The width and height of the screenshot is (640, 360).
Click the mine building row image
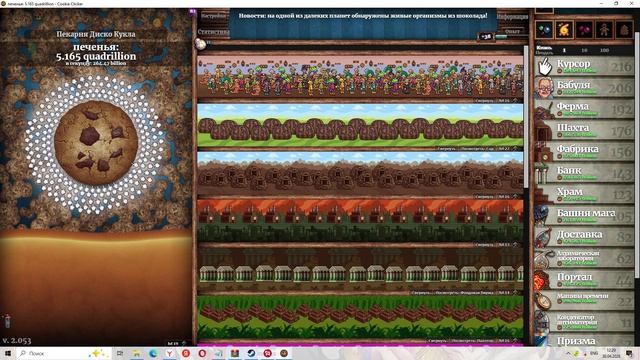pos(360,173)
